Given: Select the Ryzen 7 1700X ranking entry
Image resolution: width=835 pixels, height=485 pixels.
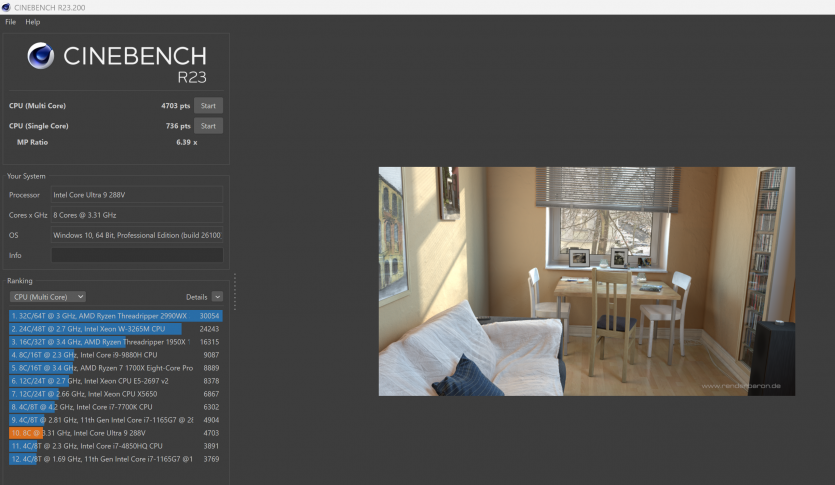Looking at the screenshot, I should click(x=100, y=367).
